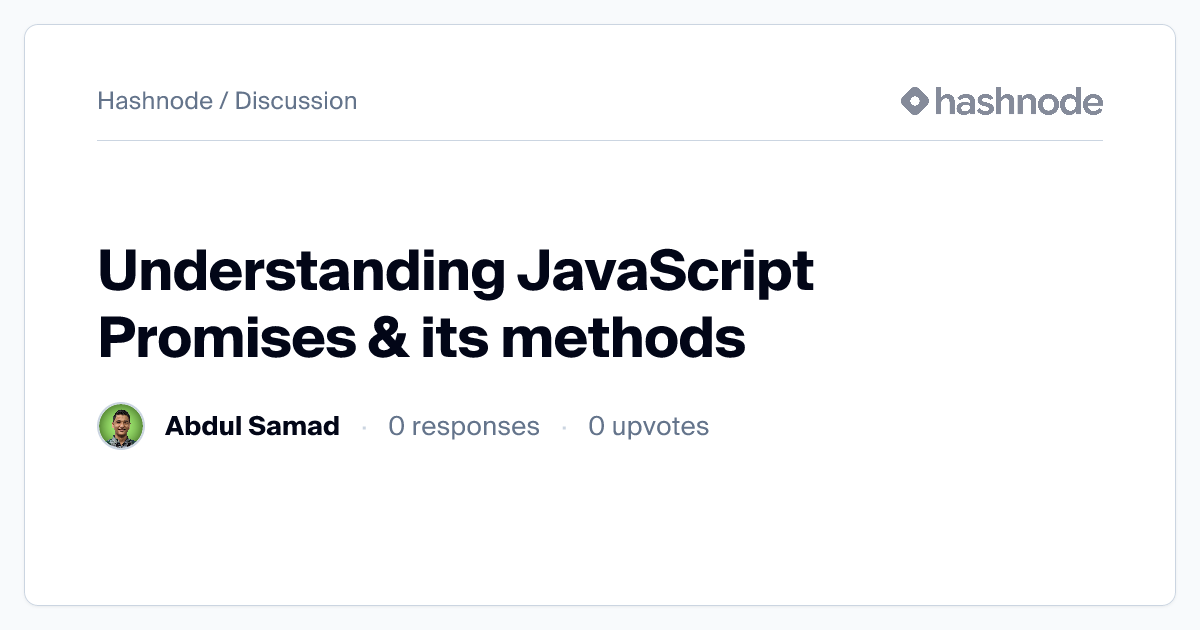
Task: Open the 0 responses count
Action: click(x=464, y=427)
